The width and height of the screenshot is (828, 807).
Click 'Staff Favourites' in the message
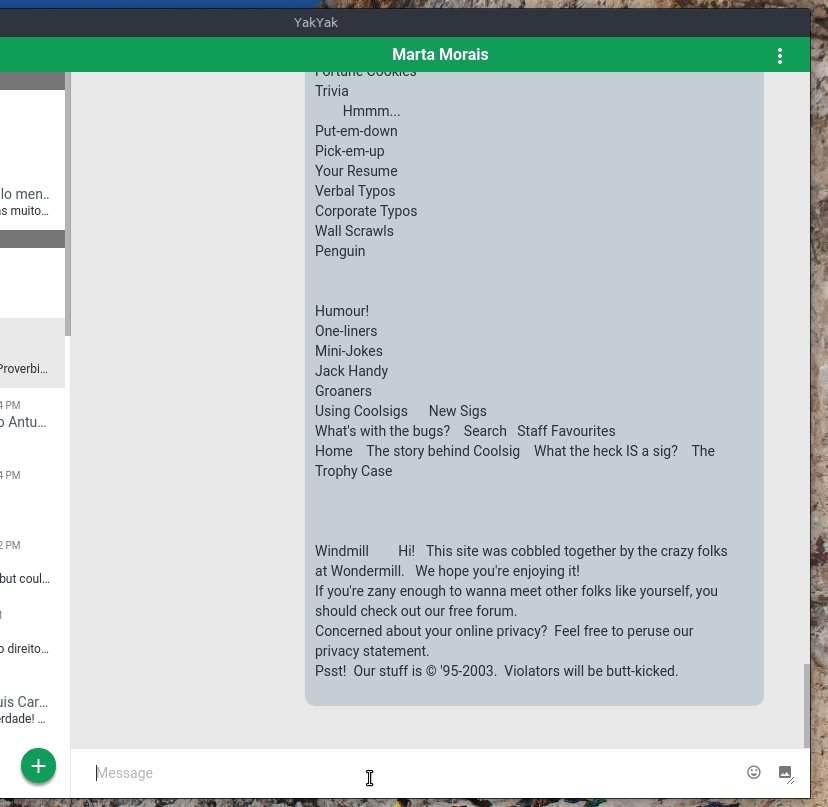coord(566,431)
